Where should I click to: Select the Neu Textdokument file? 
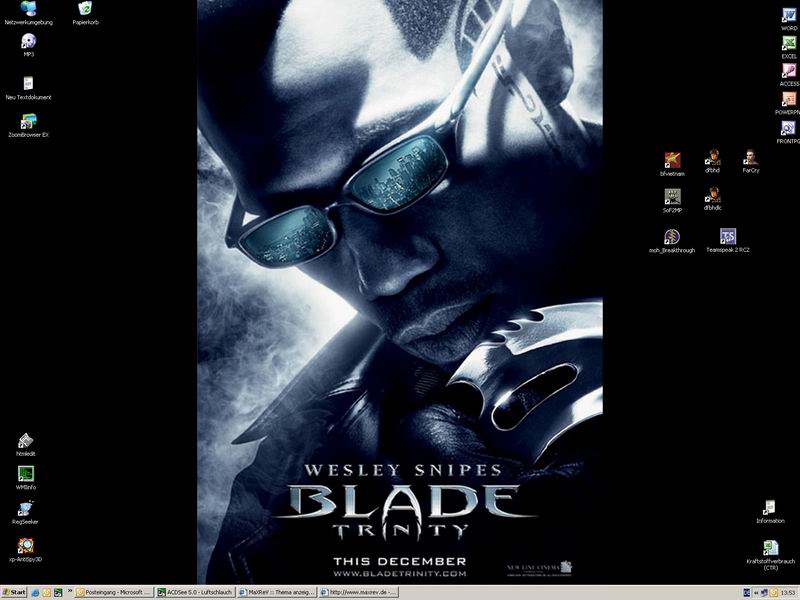[x=28, y=84]
